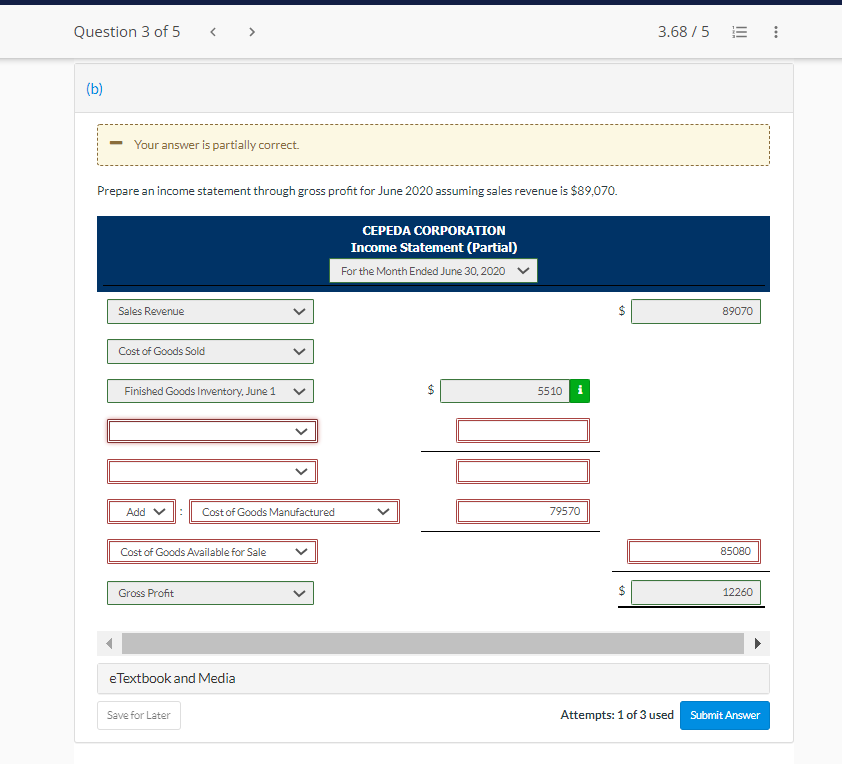The image size is (842, 764).
Task: Click Save for Later button
Action: click(x=139, y=715)
